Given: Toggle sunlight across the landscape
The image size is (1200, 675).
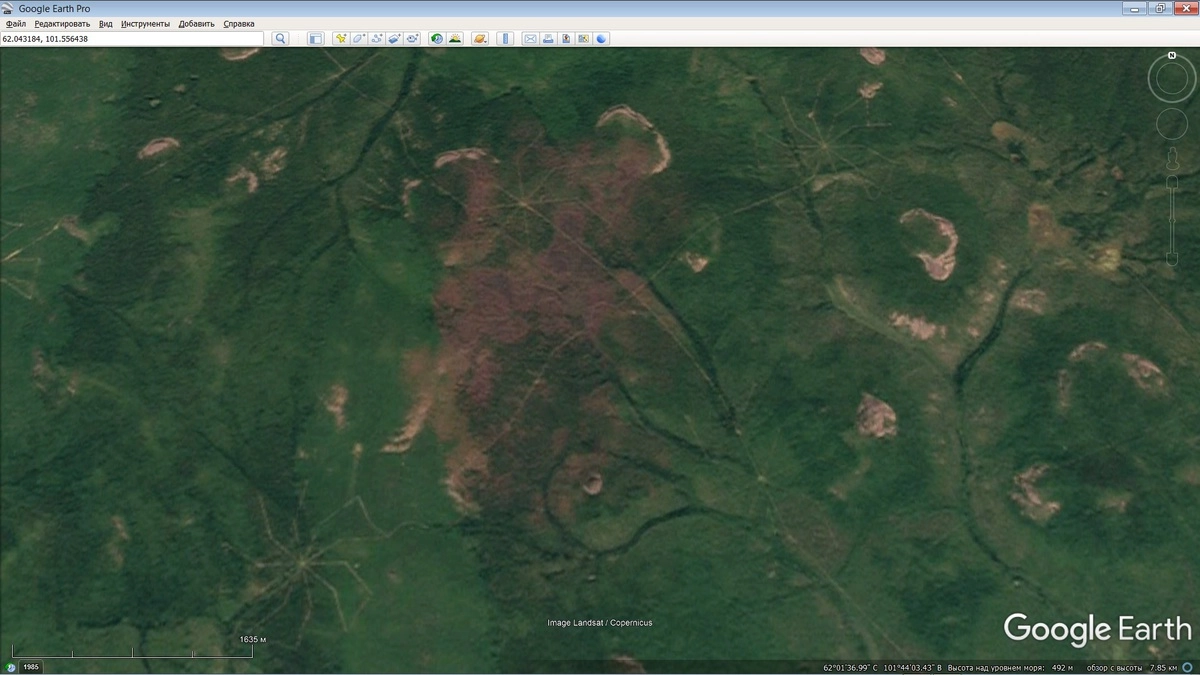Looking at the screenshot, I should [x=455, y=39].
